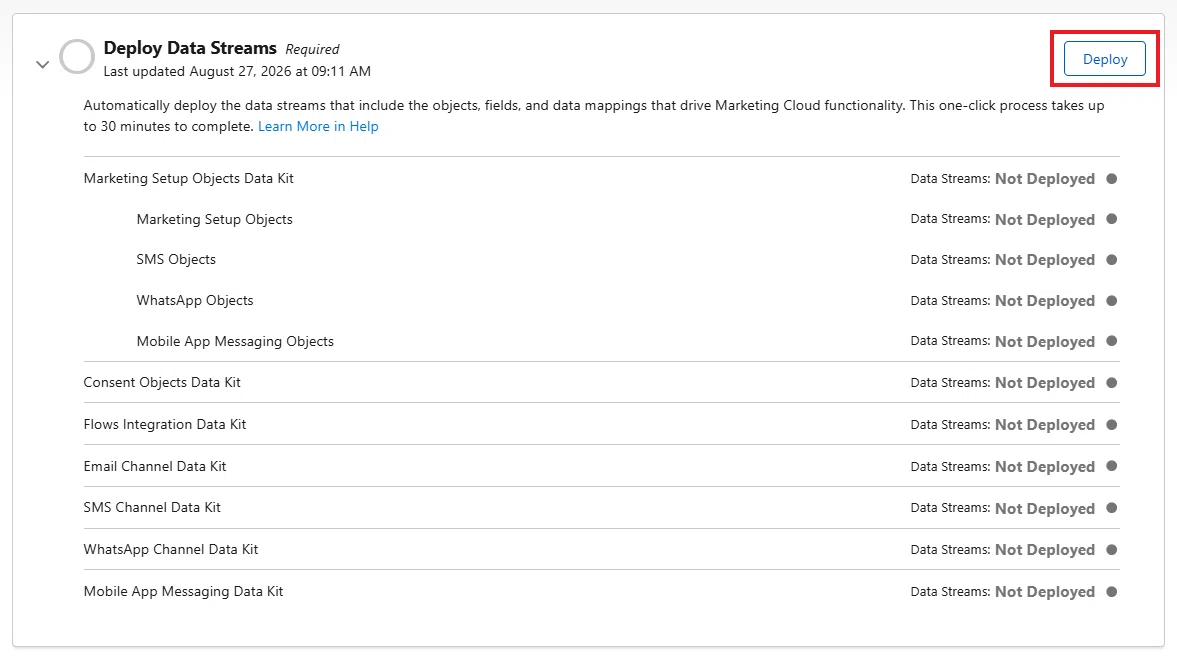Click status dot for SMS Objects row
This screenshot has height=661, width=1177.
click(1112, 260)
